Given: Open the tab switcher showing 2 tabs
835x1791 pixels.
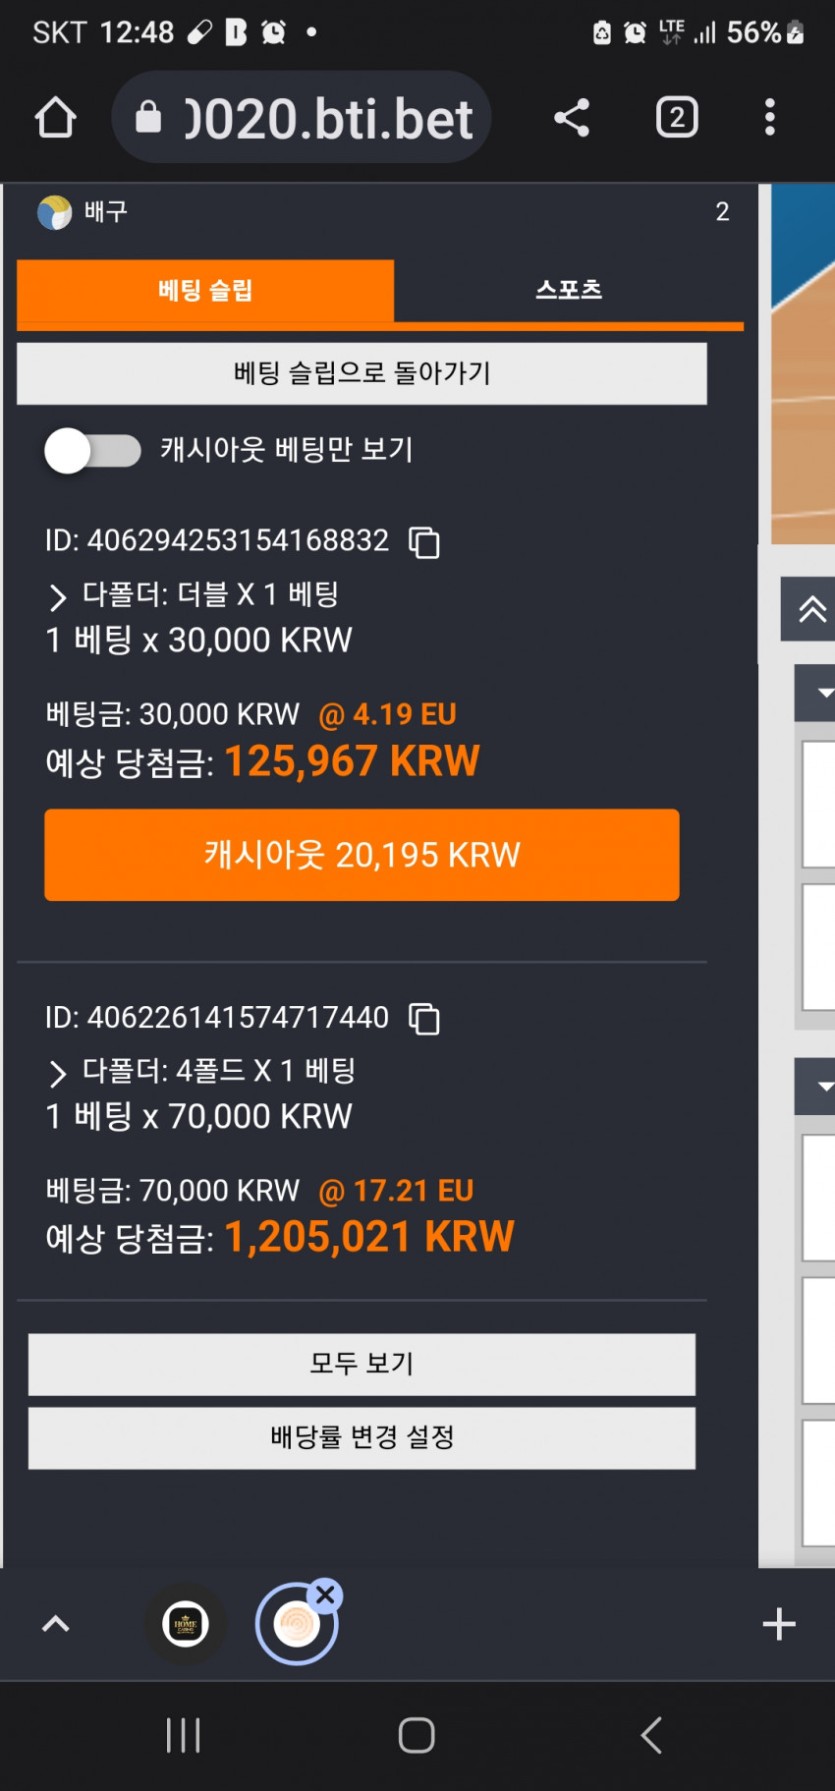Looking at the screenshot, I should (677, 118).
